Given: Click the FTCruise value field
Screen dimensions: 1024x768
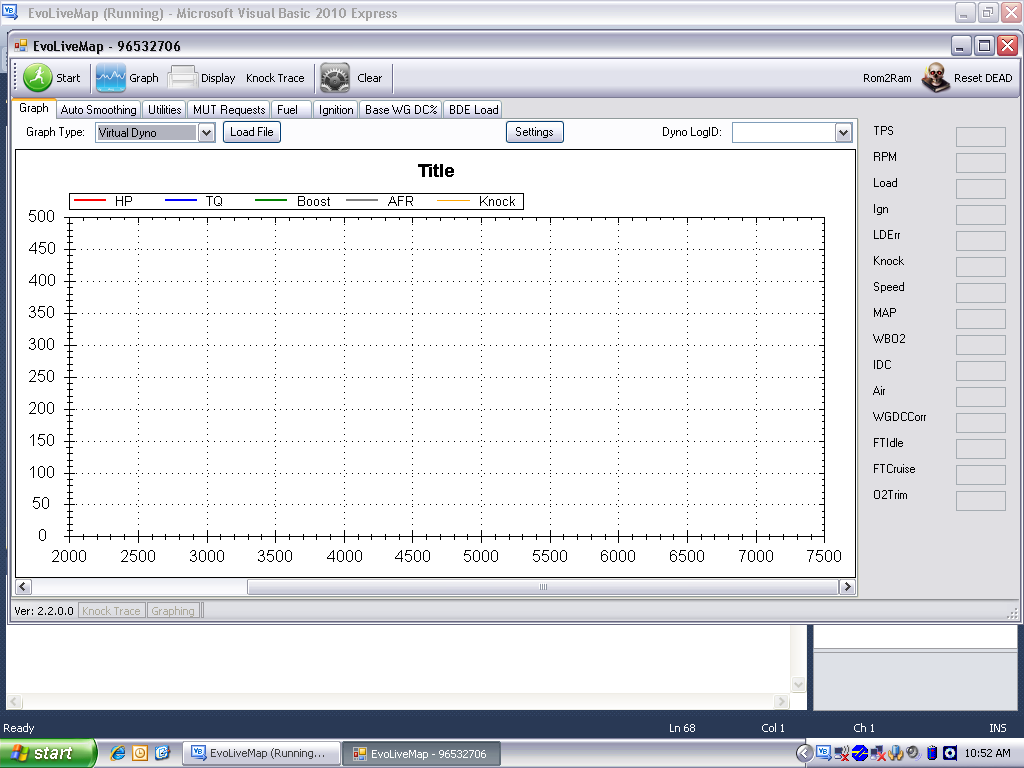Looking at the screenshot, I should coord(980,475).
